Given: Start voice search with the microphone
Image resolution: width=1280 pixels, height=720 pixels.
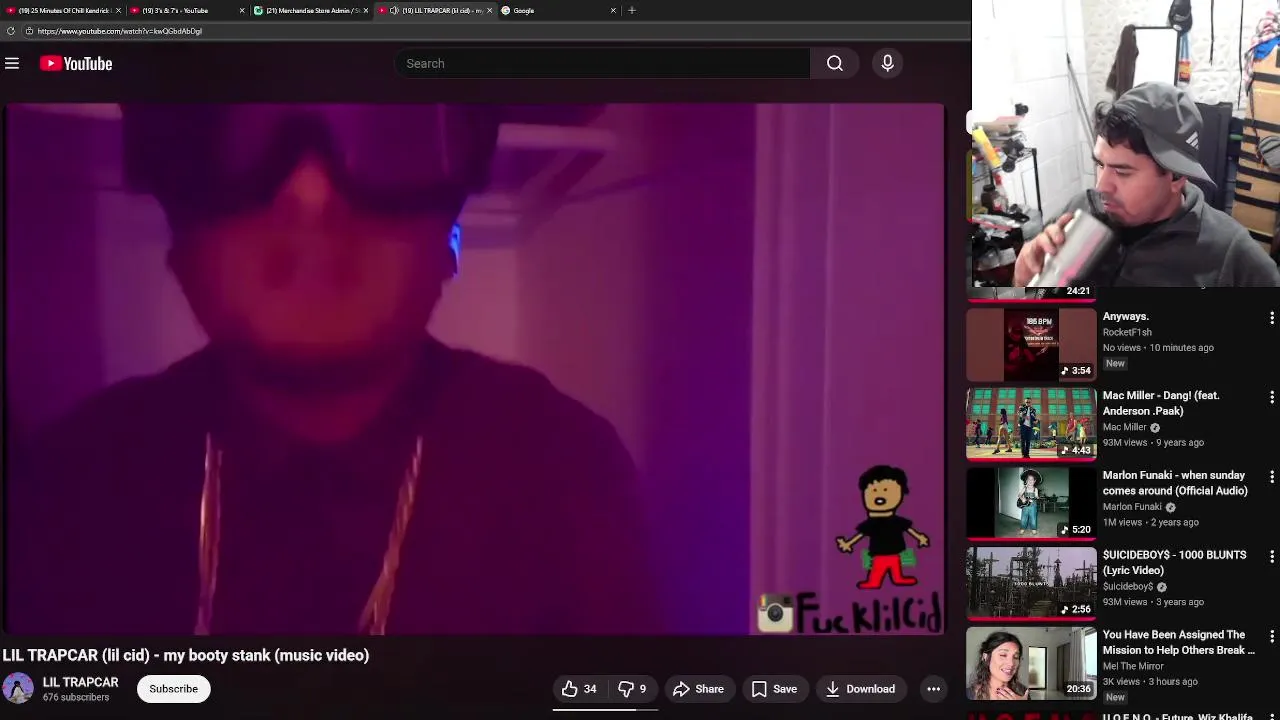Looking at the screenshot, I should coord(887,63).
